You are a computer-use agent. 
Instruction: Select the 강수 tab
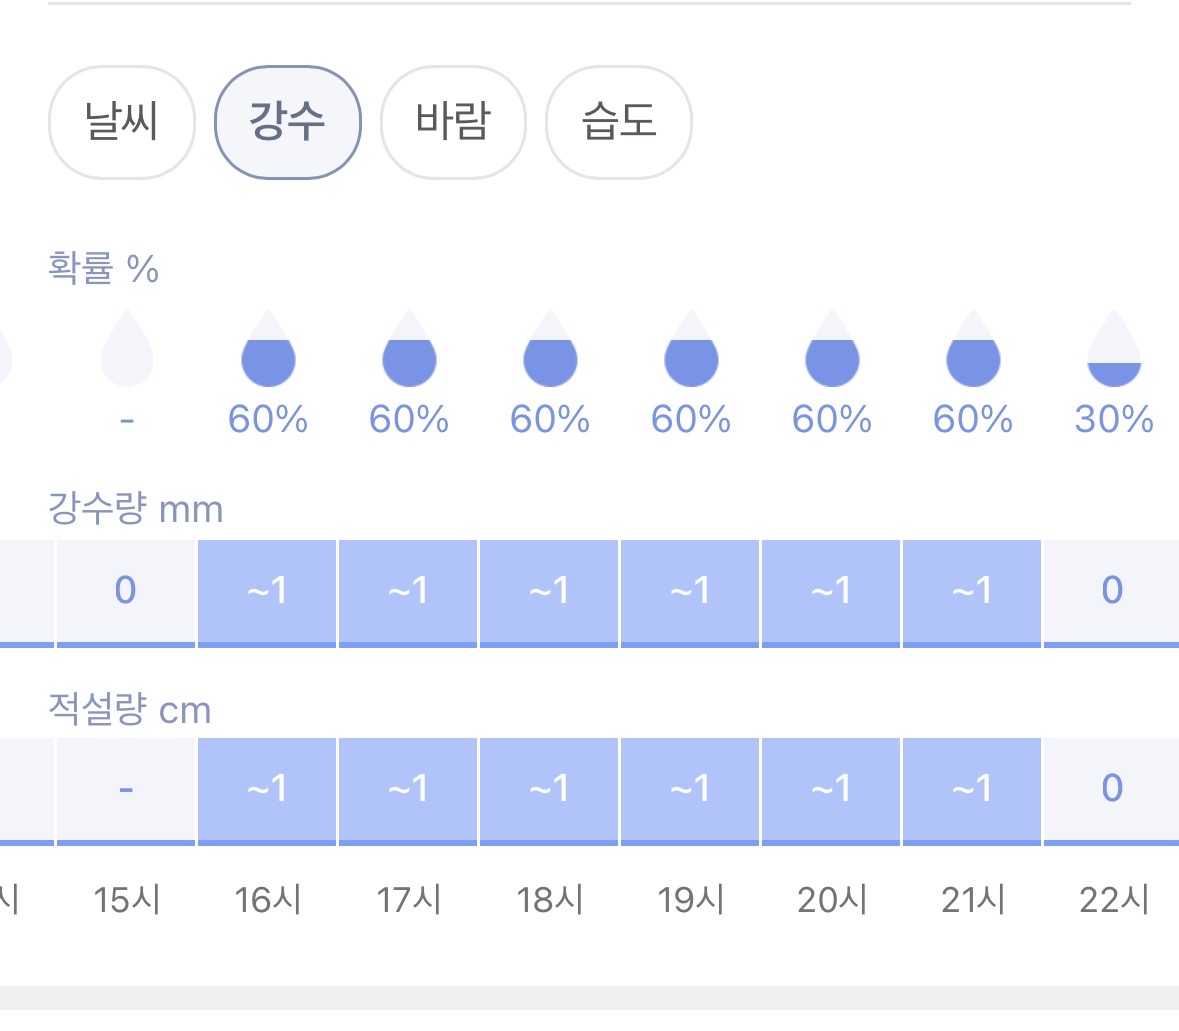(x=287, y=122)
